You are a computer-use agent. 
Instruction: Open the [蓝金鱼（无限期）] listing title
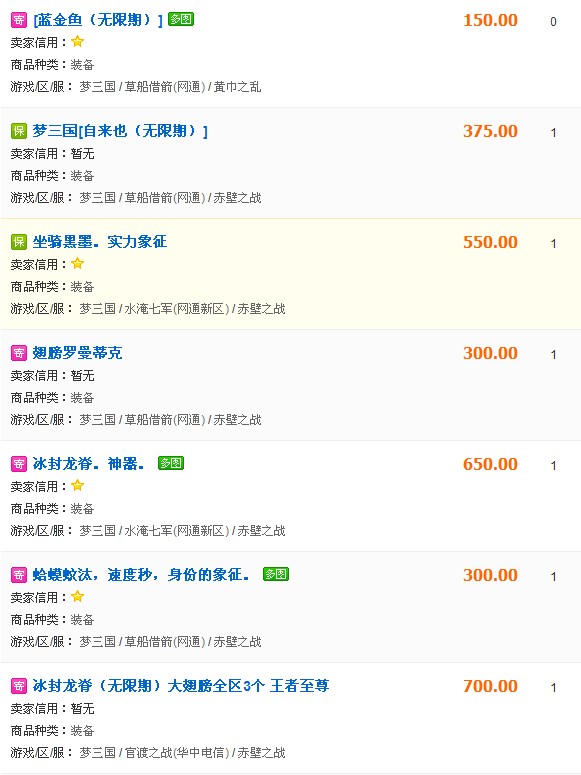tap(98, 20)
